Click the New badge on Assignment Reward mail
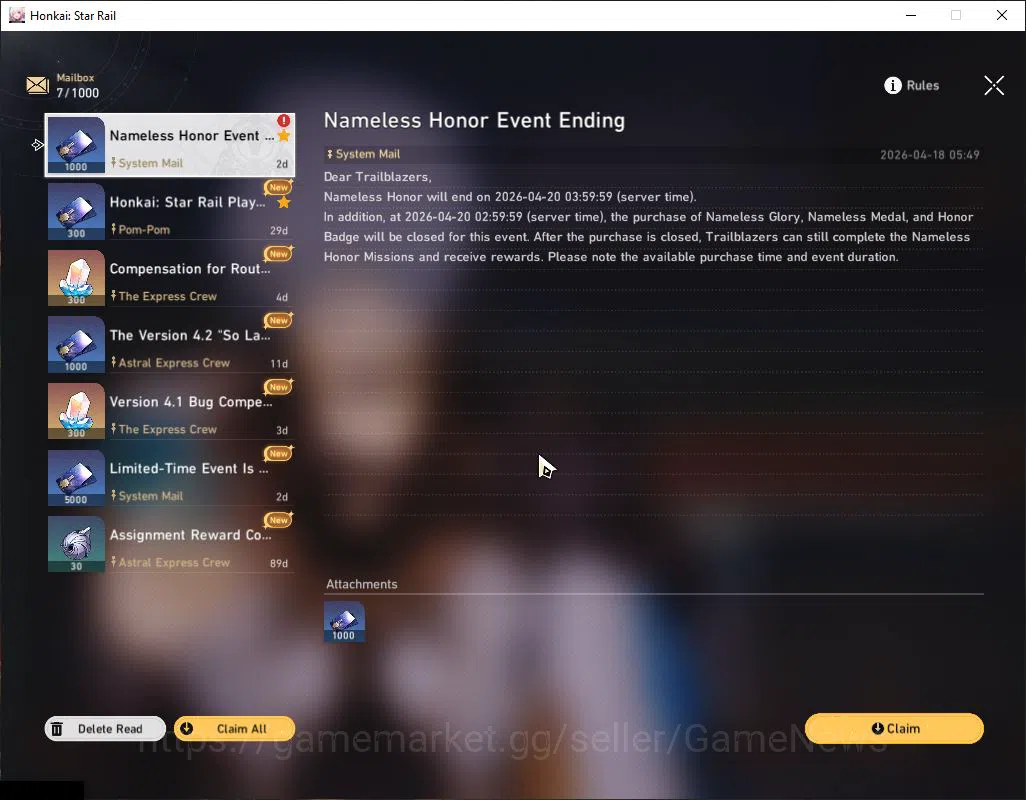1026x800 pixels. [x=279, y=520]
